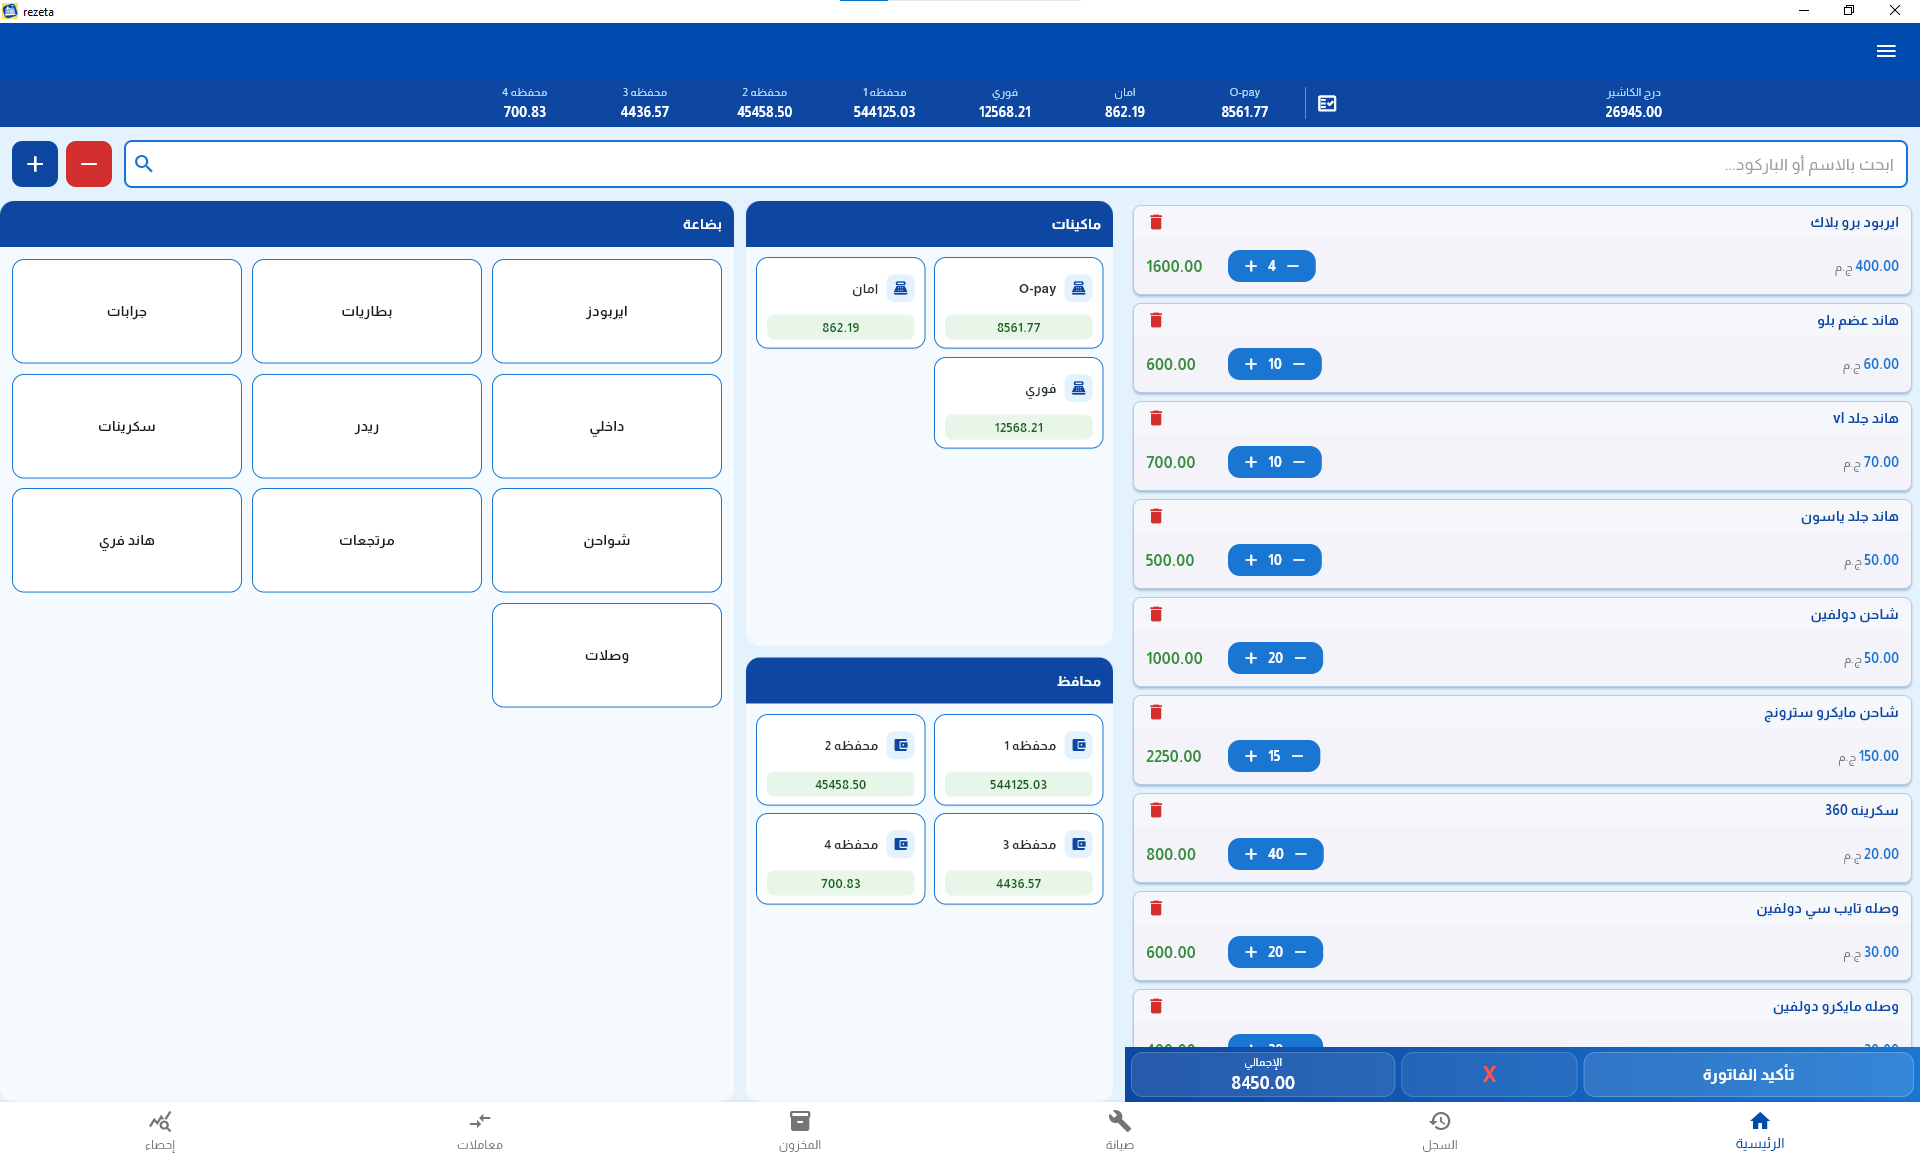Screen dimensions: 1920x1159
Task: Decrease quantity of هاند جلد vl
Action: pos(1299,462)
